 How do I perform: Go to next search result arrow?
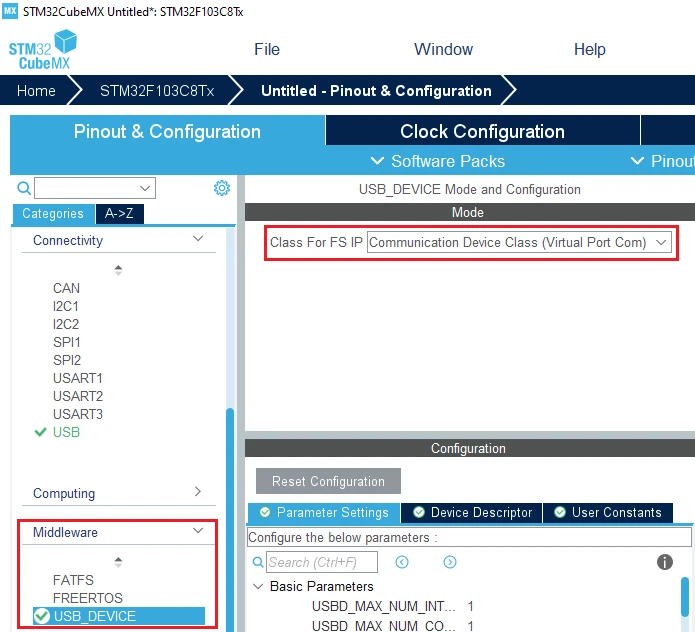(449, 562)
